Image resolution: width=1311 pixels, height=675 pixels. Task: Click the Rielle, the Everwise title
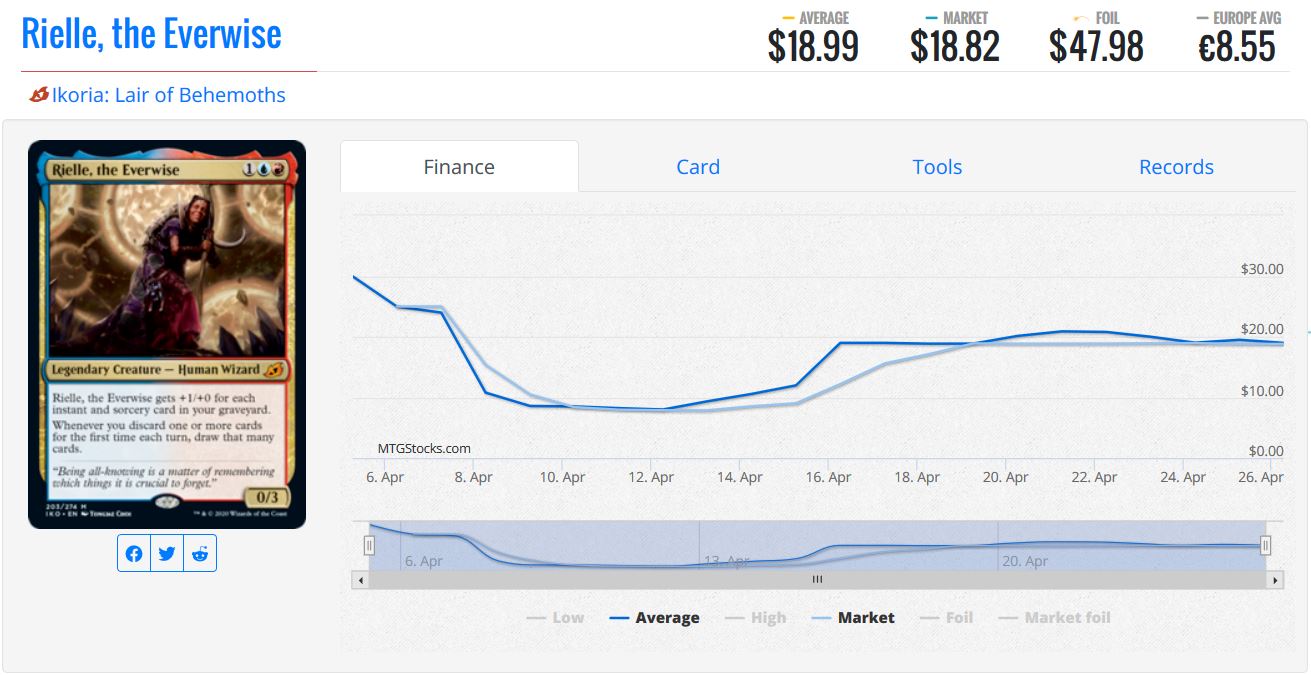pyautogui.click(x=152, y=34)
